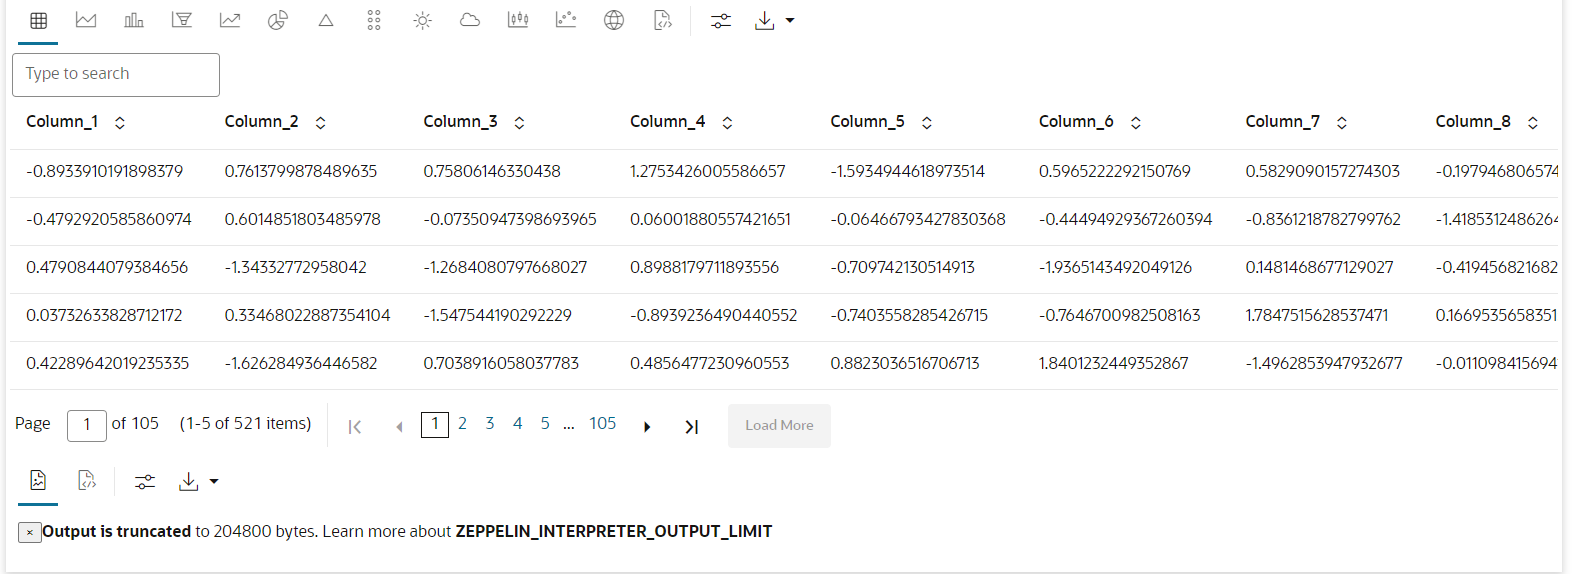The width and height of the screenshot is (1573, 574).
Task: Sort by Column_7
Action: [1342, 122]
